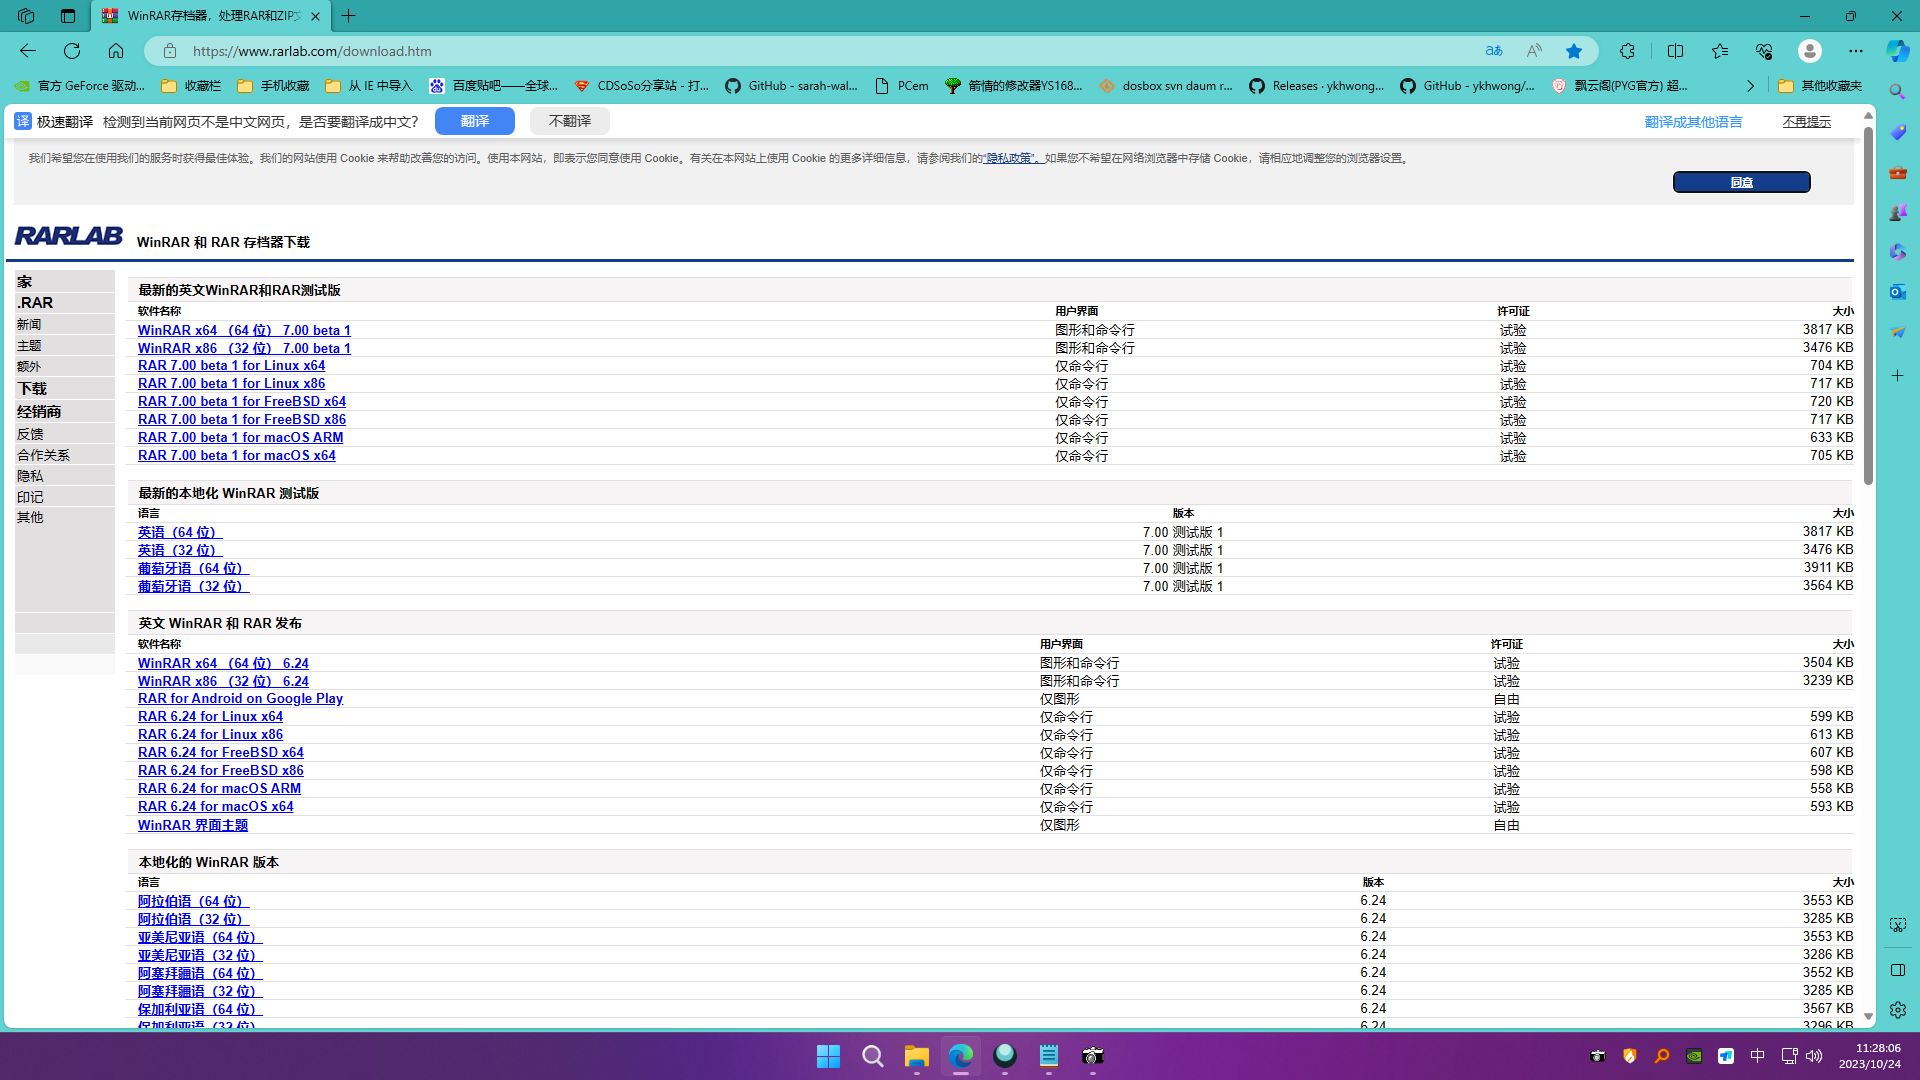Open Windows Start menu
This screenshot has height=1080, width=1920.
828,1056
